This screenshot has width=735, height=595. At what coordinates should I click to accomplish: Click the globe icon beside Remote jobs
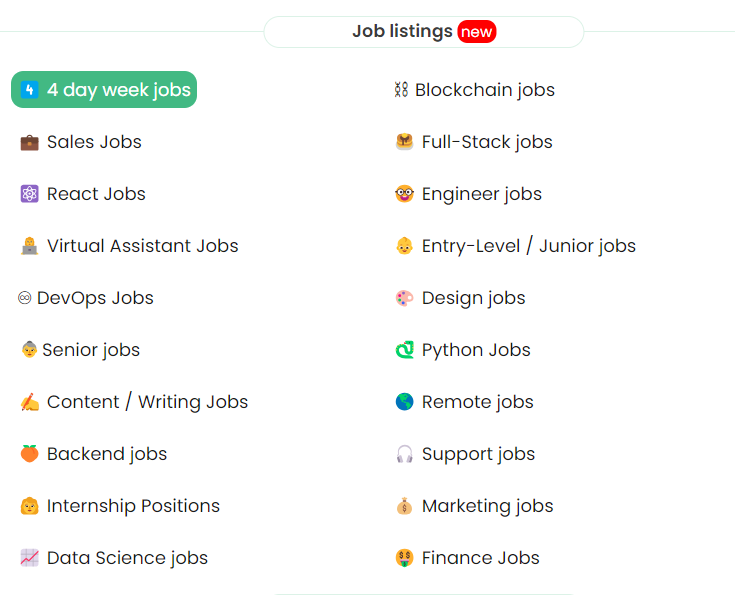[404, 402]
